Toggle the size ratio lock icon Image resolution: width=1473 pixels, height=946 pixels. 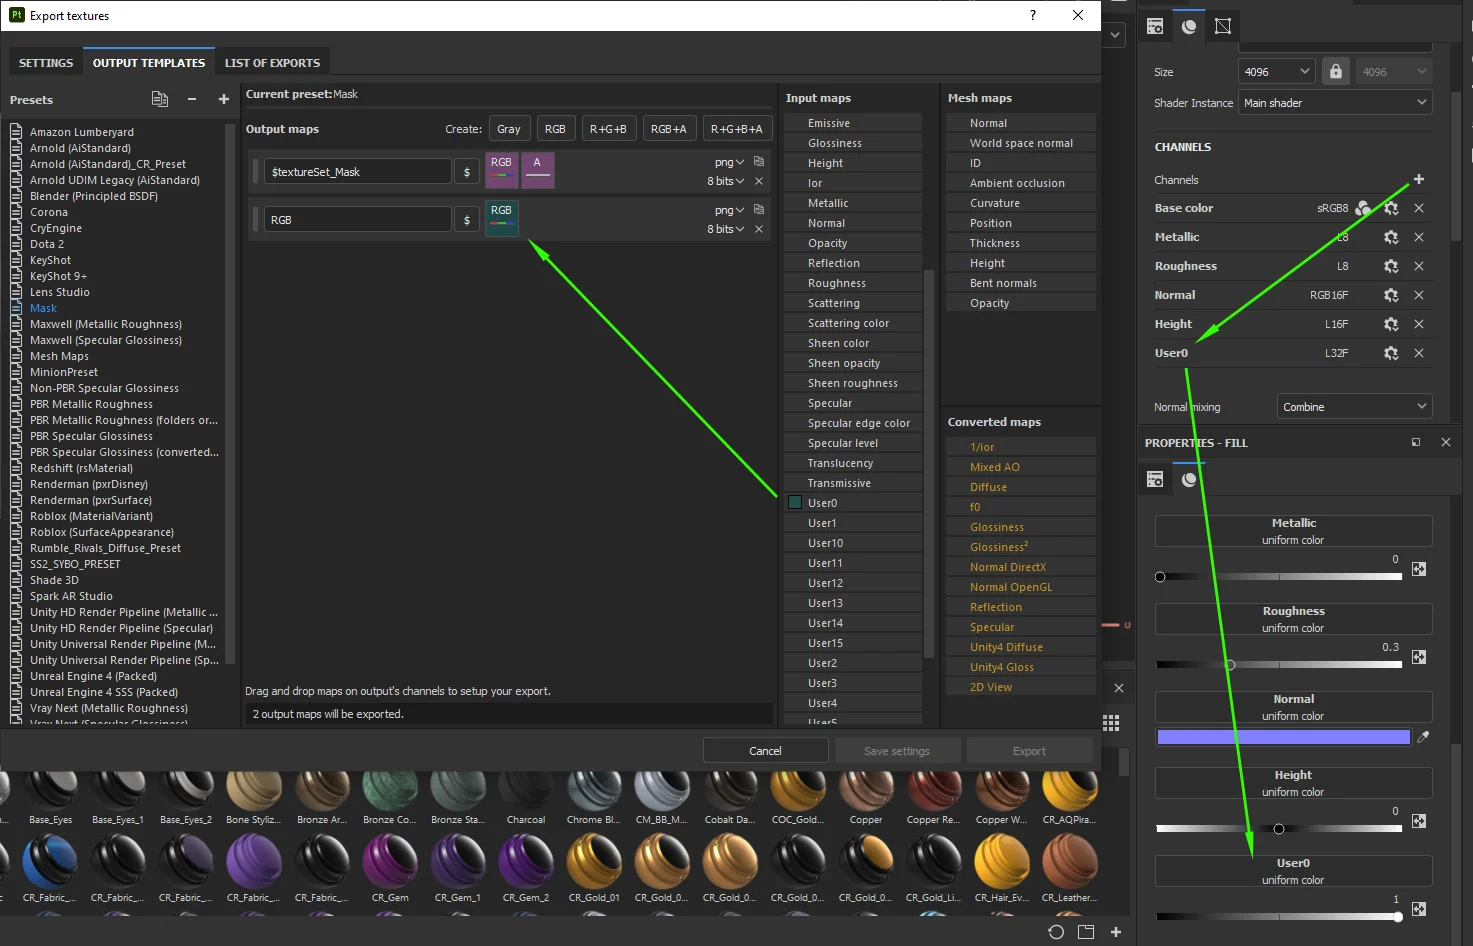(1335, 71)
